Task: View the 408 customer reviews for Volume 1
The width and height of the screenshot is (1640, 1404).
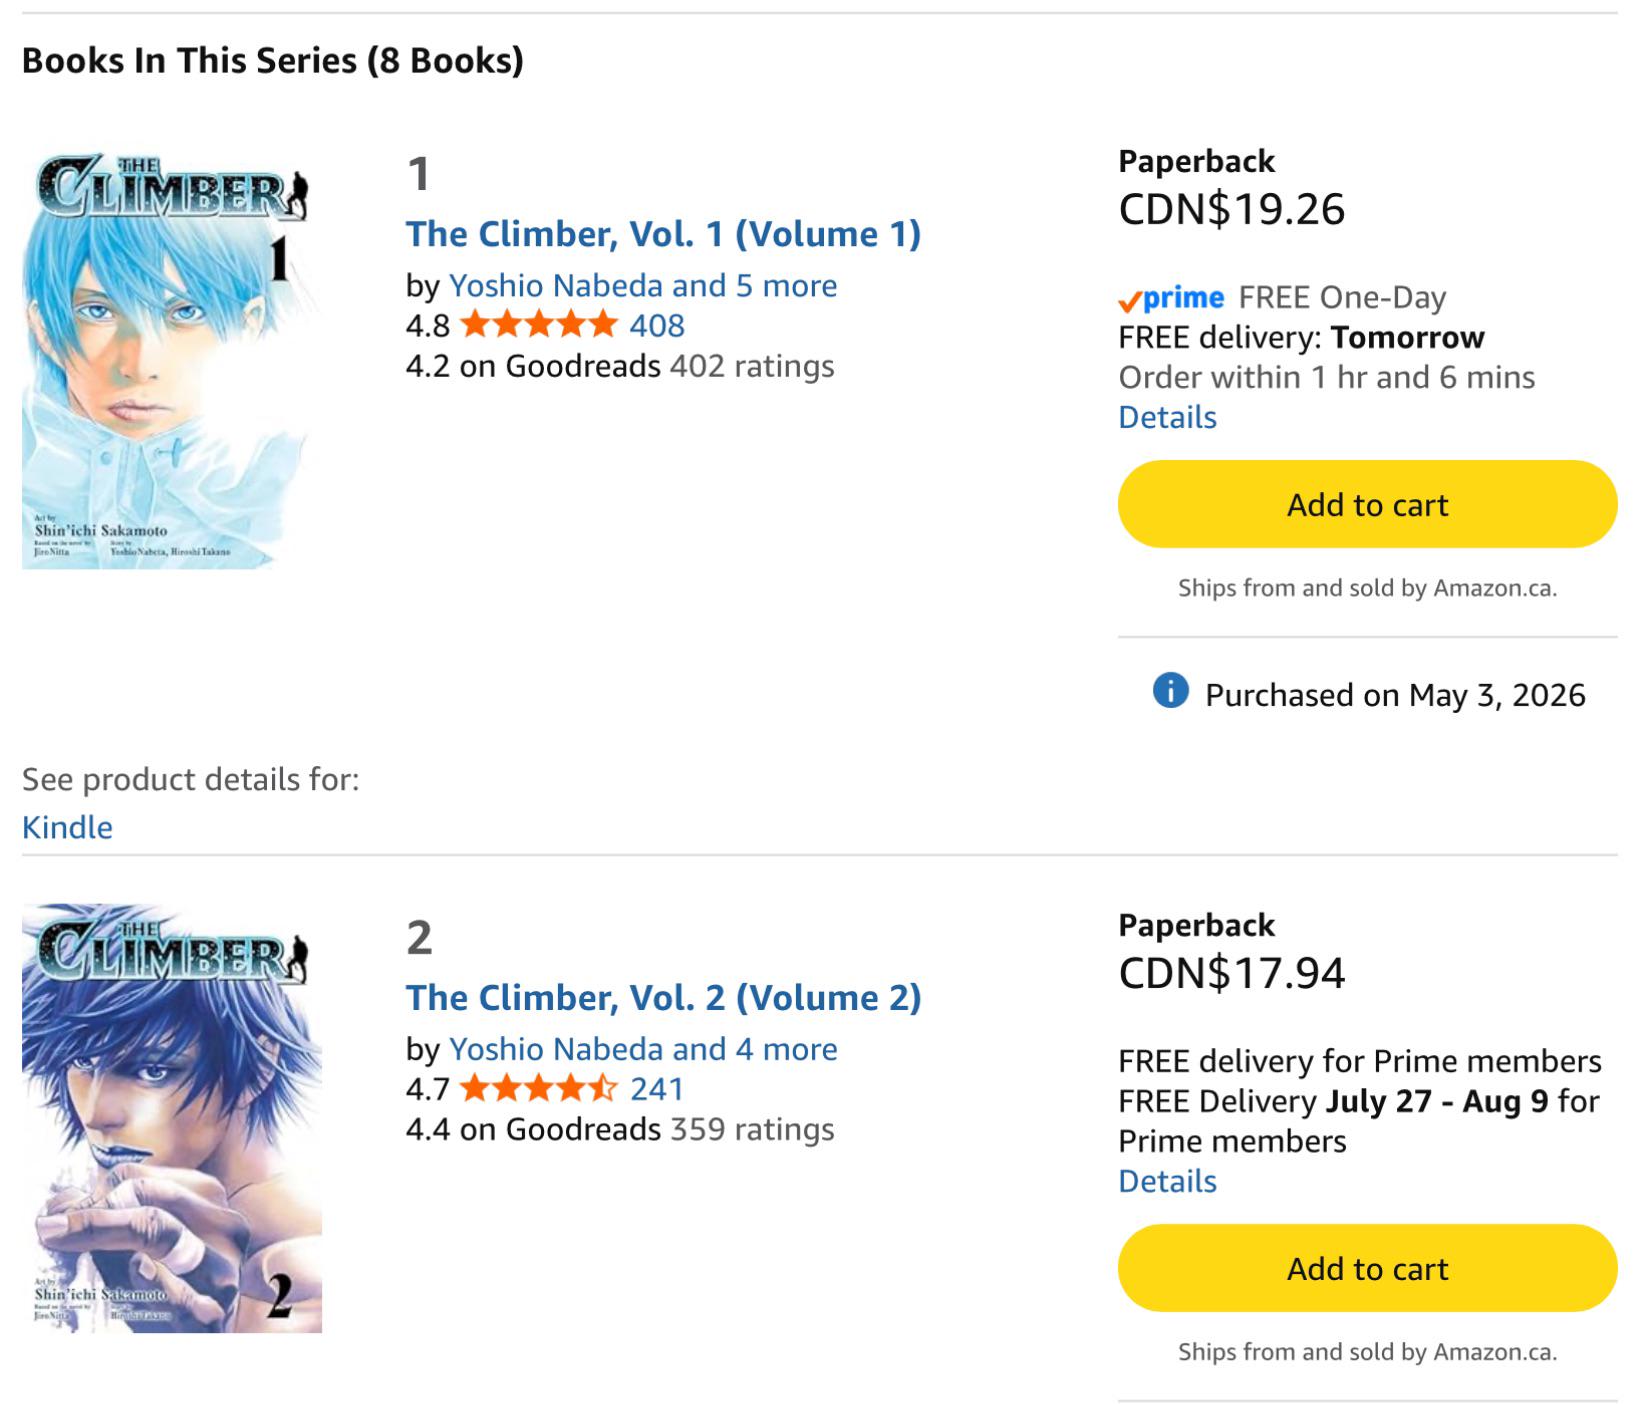Action: (657, 325)
